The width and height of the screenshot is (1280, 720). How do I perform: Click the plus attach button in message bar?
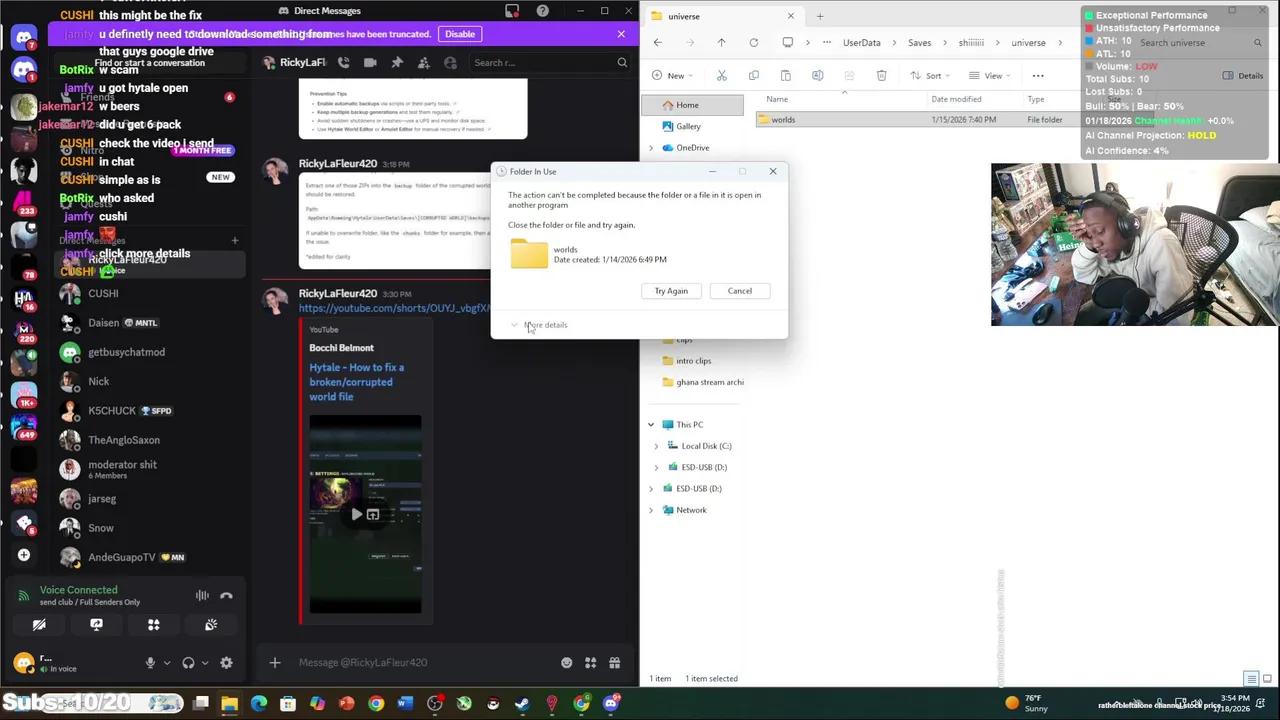(275, 662)
